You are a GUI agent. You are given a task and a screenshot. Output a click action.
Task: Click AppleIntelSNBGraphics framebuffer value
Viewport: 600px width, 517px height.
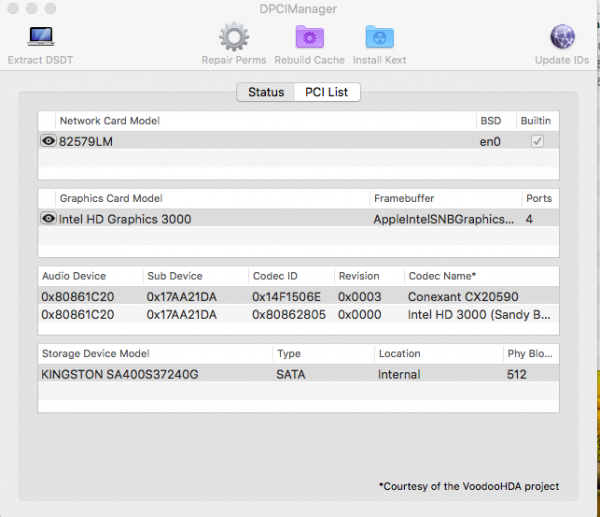tap(443, 219)
